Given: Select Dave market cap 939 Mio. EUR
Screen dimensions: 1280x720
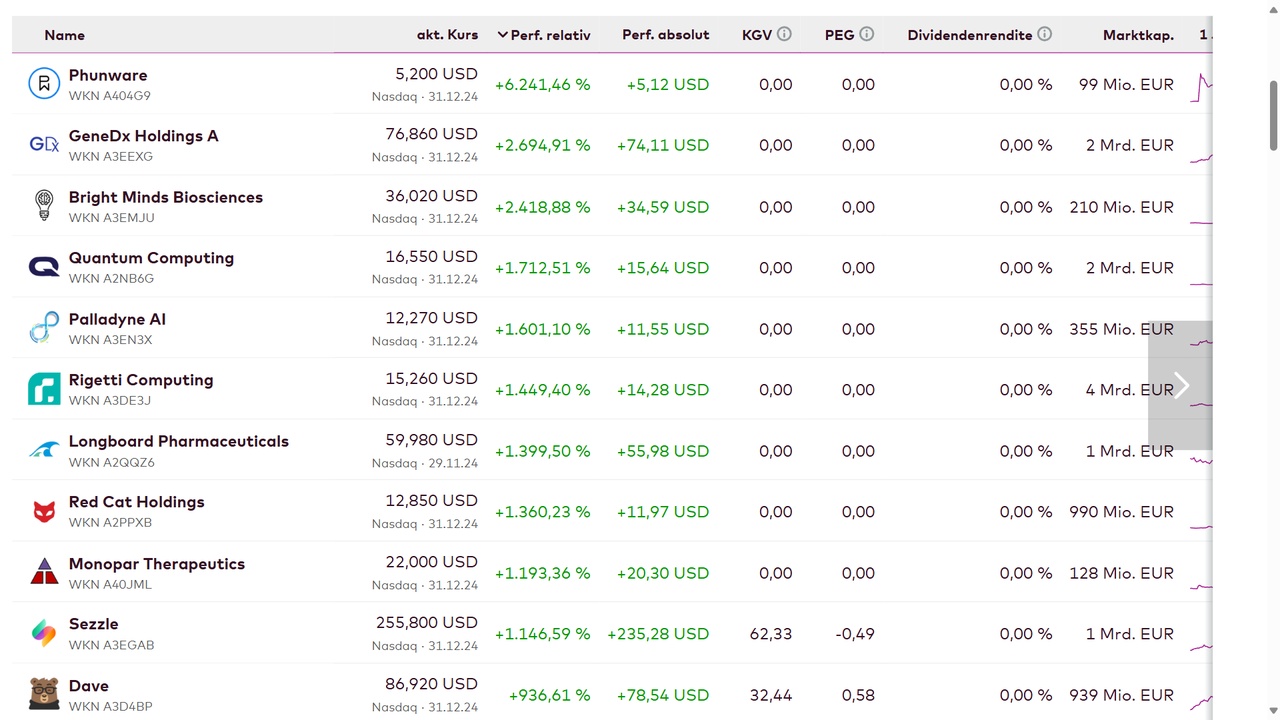Looking at the screenshot, I should click(x=1121, y=695).
